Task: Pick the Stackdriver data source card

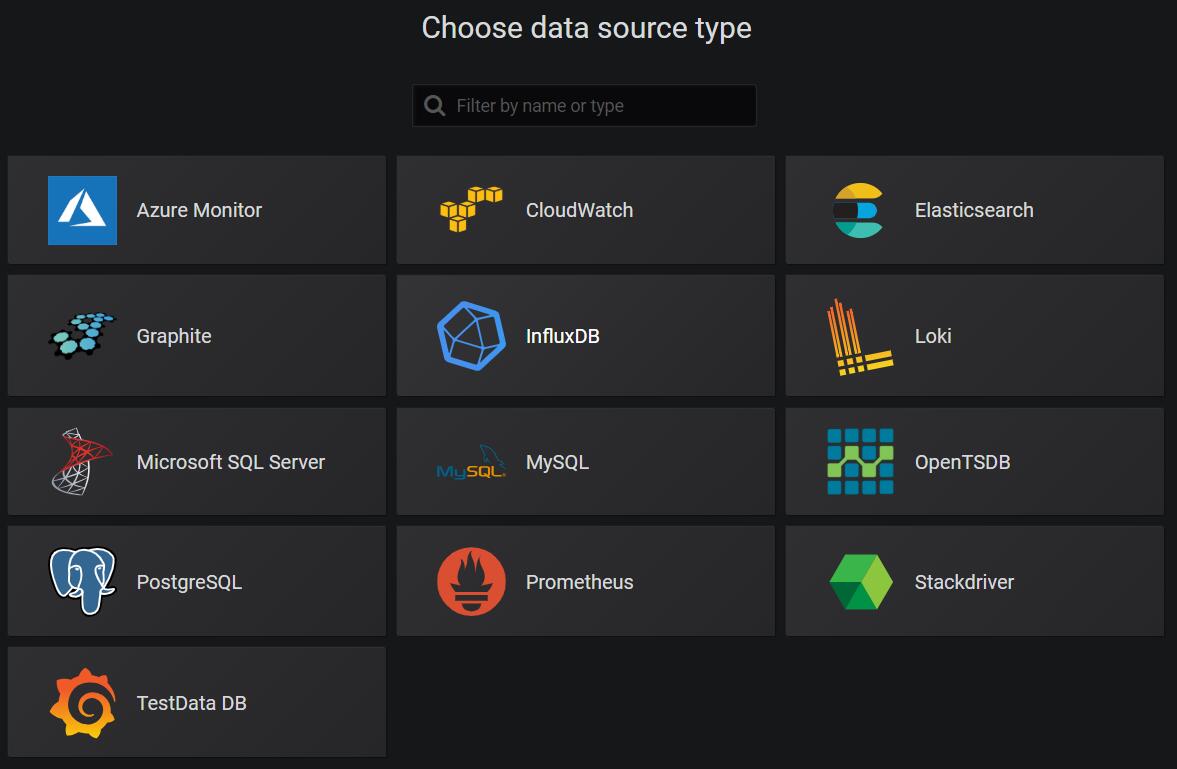Action: (x=974, y=580)
